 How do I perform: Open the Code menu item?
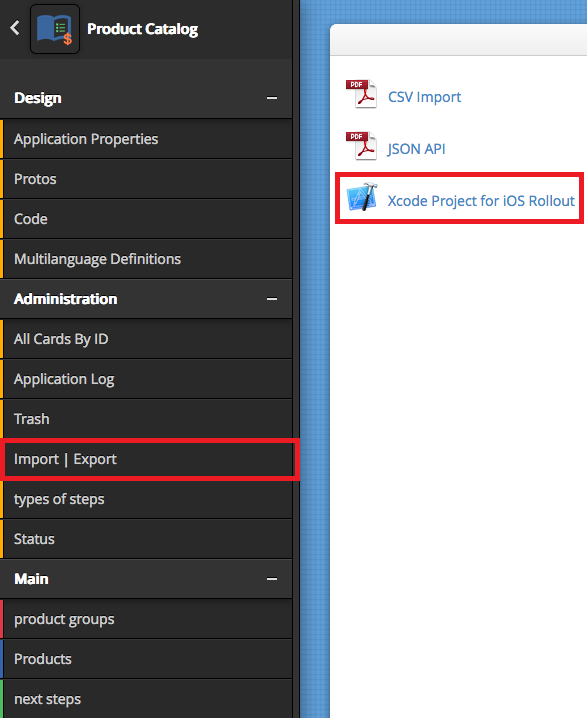146,219
